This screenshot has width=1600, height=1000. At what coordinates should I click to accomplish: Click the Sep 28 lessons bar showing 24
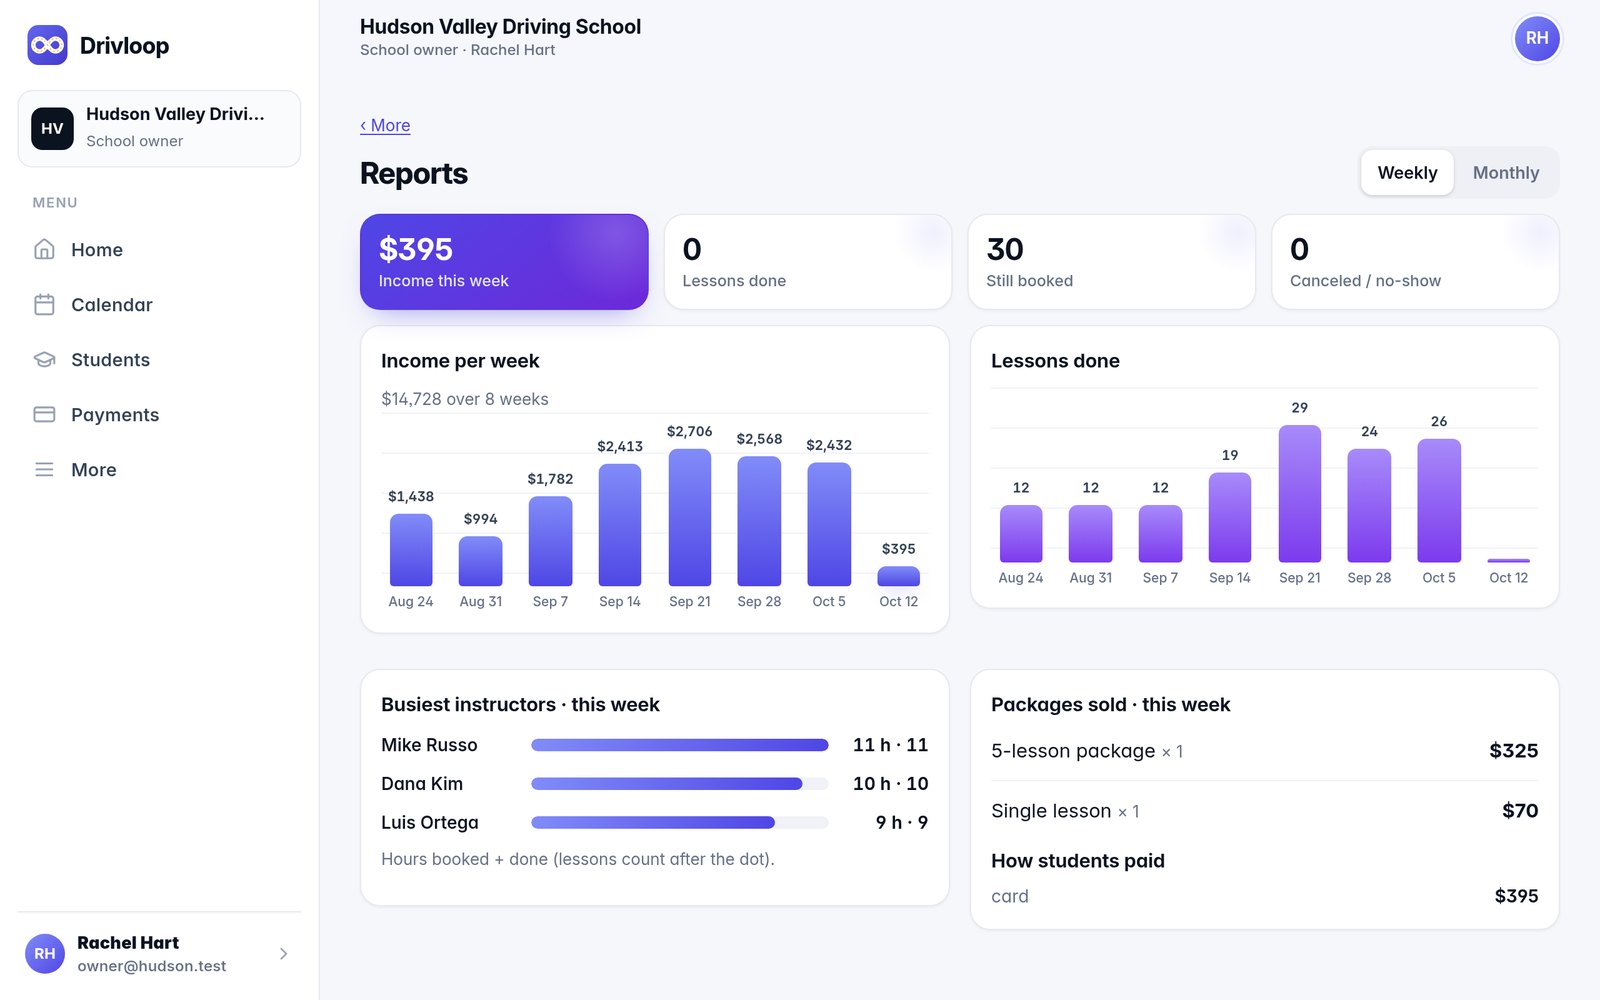(x=1369, y=506)
